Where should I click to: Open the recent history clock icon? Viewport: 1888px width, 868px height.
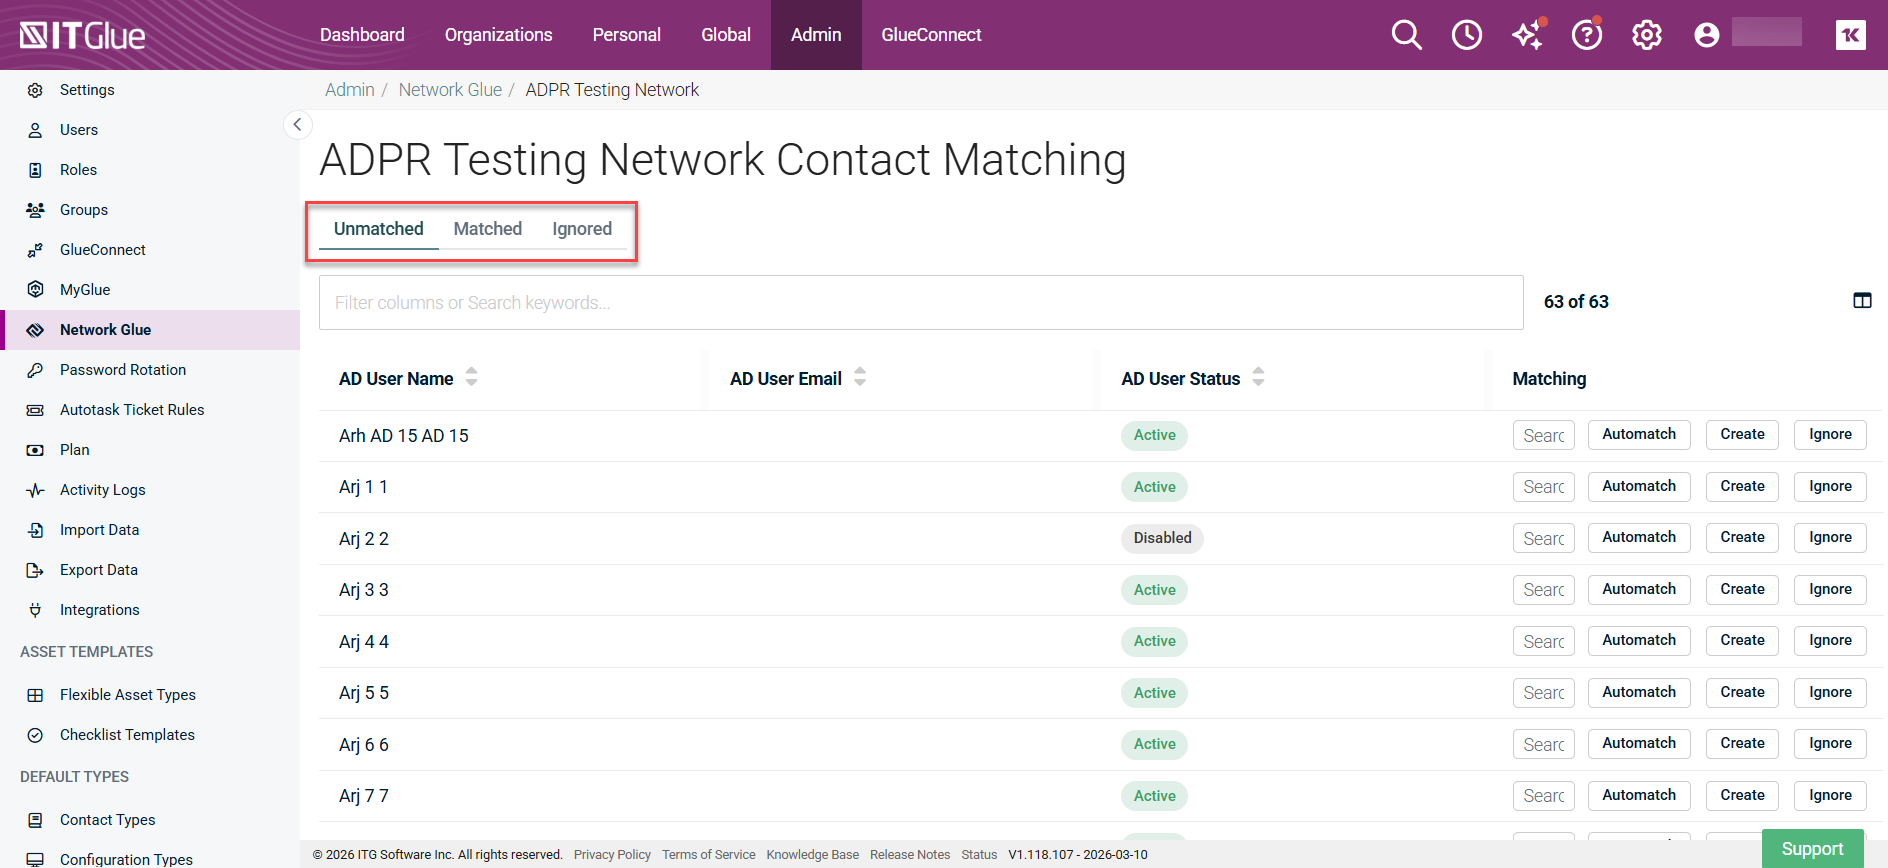click(x=1467, y=35)
